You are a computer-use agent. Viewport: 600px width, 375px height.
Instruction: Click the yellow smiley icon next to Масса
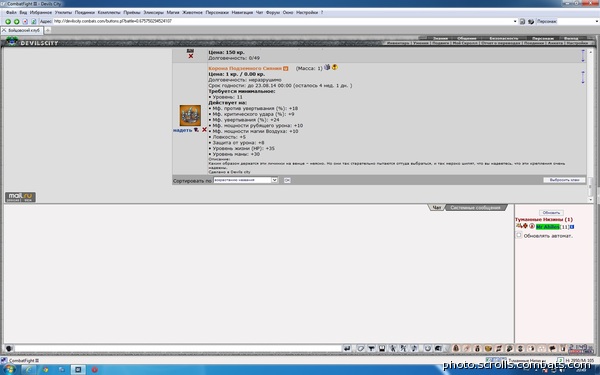click(335, 67)
